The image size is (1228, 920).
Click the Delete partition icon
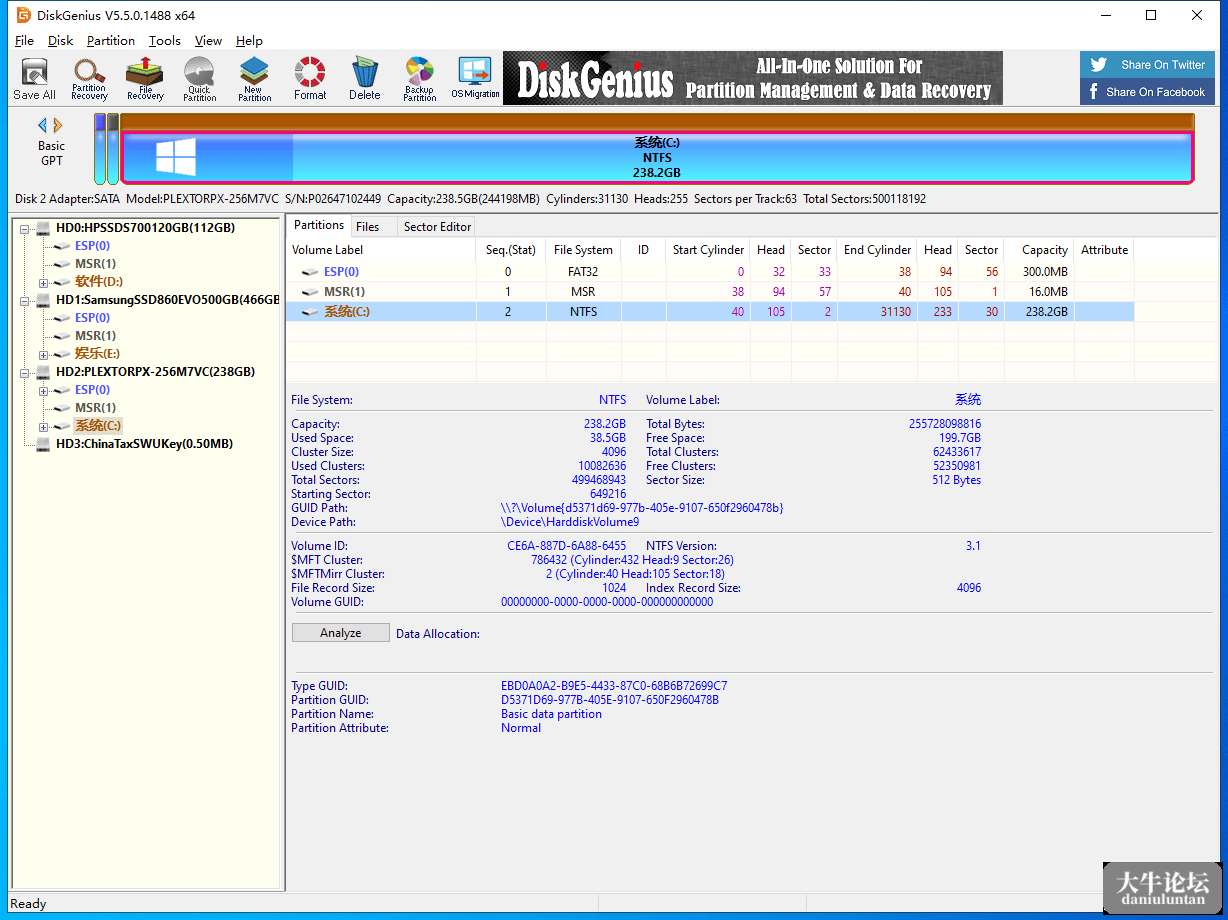(365, 79)
